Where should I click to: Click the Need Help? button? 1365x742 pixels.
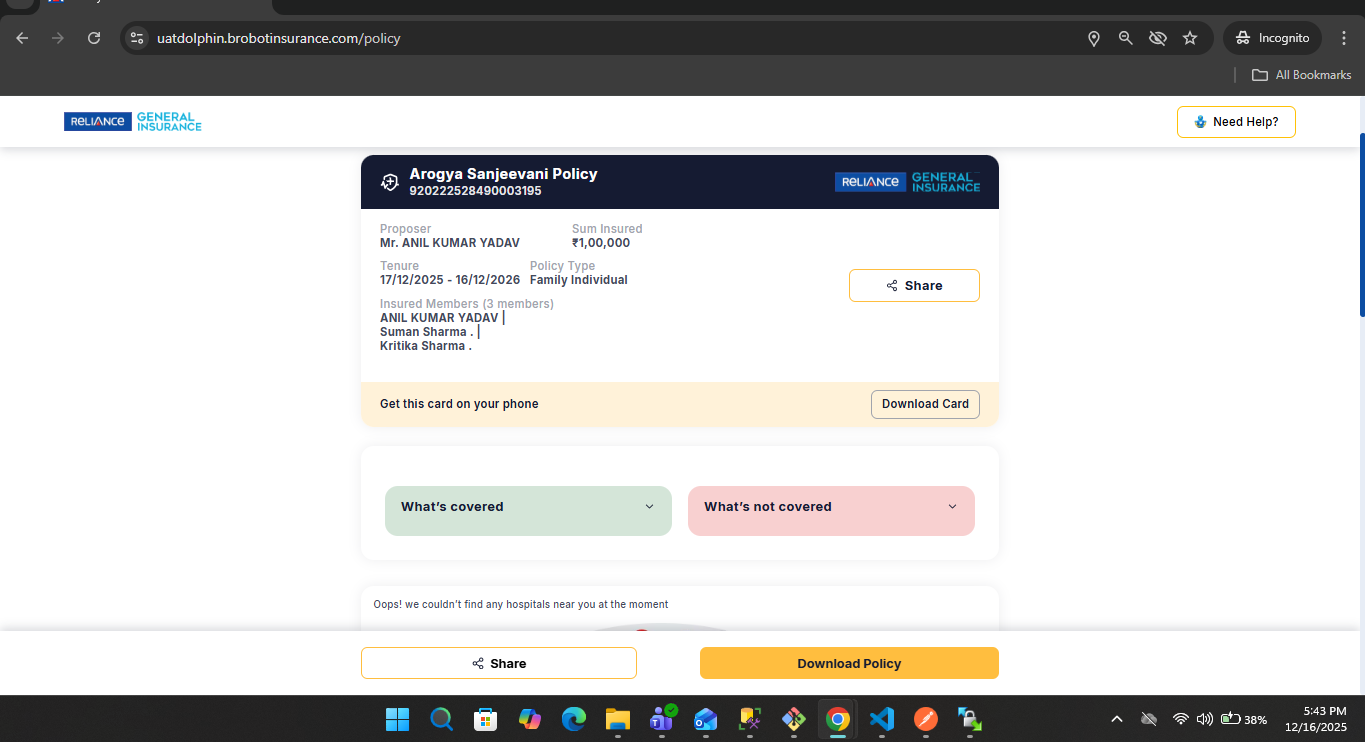point(1236,122)
